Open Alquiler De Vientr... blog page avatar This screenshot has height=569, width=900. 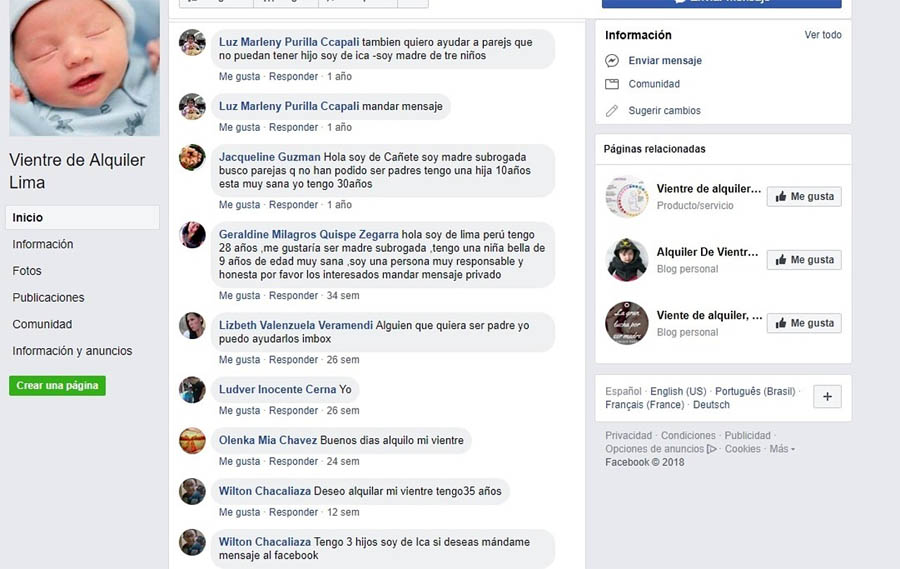pyautogui.click(x=627, y=260)
